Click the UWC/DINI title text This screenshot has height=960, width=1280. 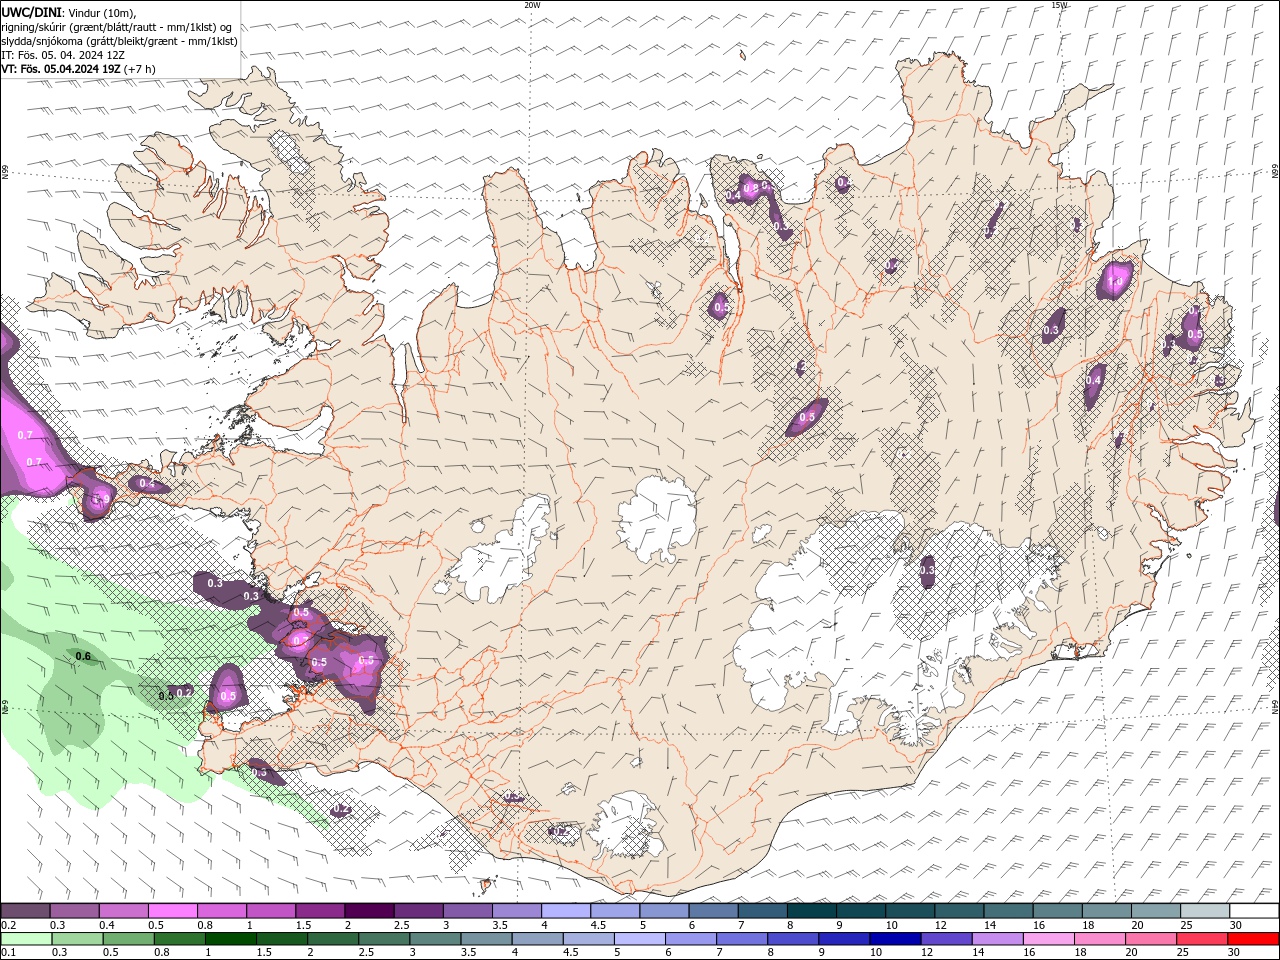coord(30,12)
